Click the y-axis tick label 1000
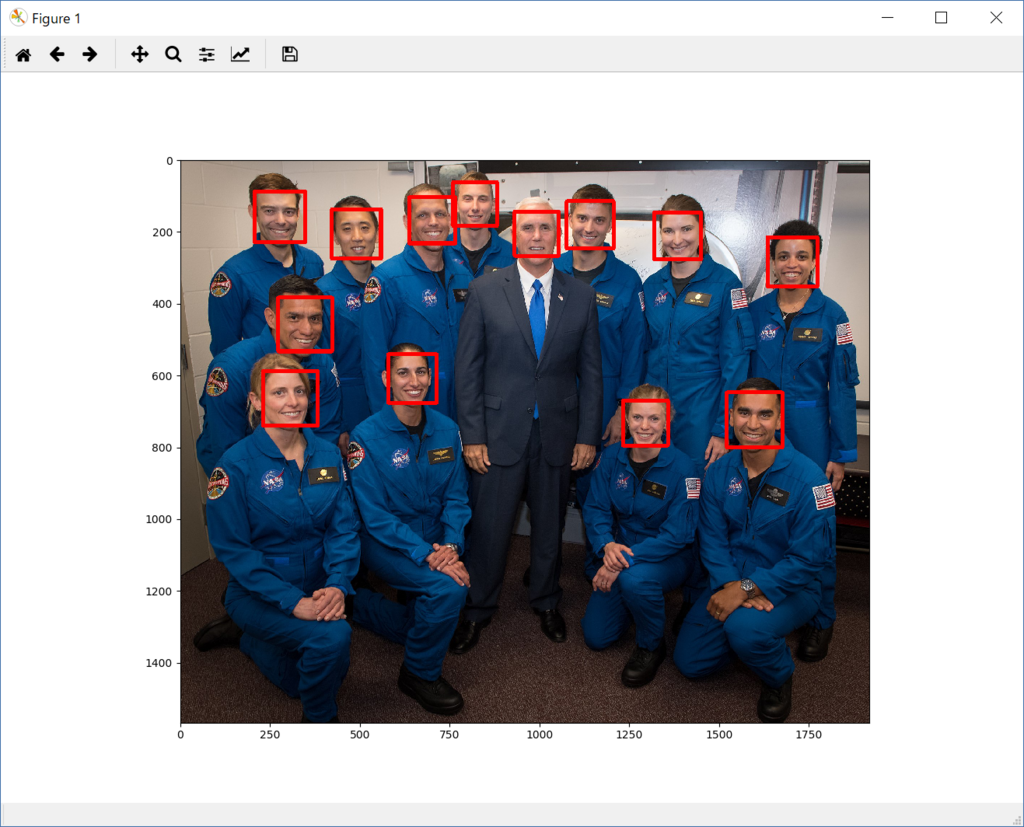Screen dimensions: 1024x827 159,520
